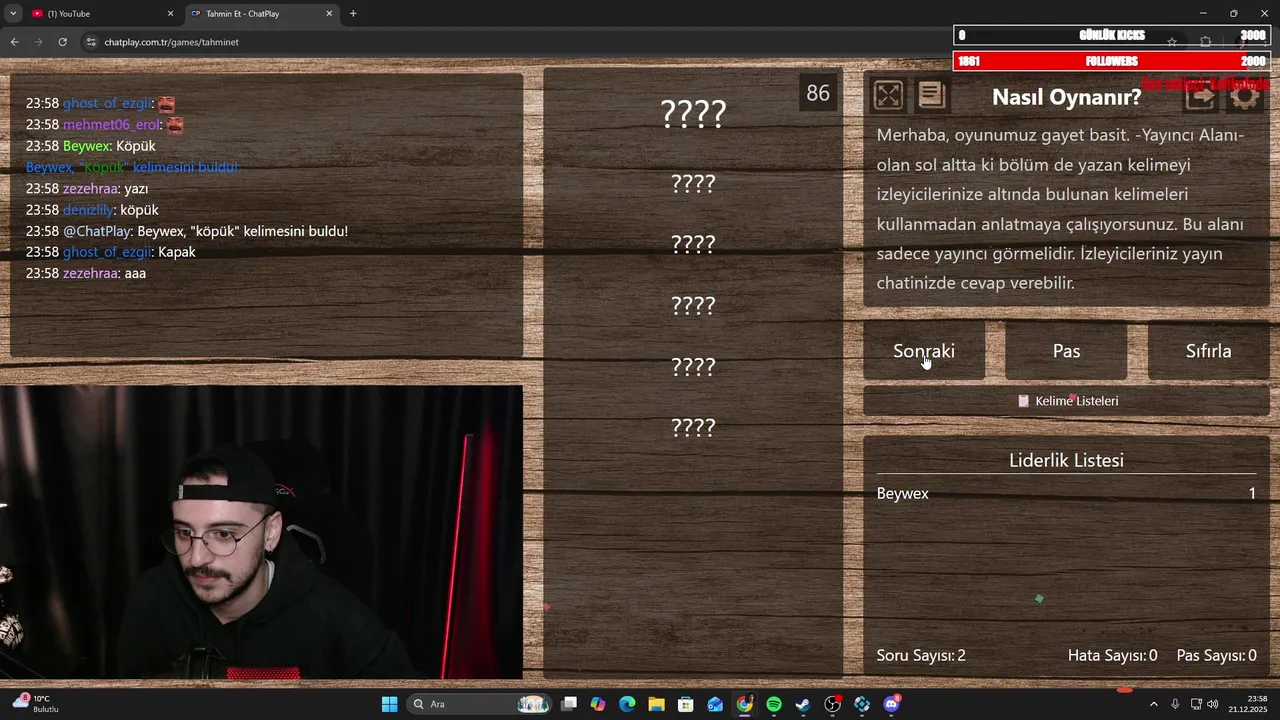Image resolution: width=1280 pixels, height=720 pixels.
Task: Click the microphone tray icon
Action: tap(1175, 704)
